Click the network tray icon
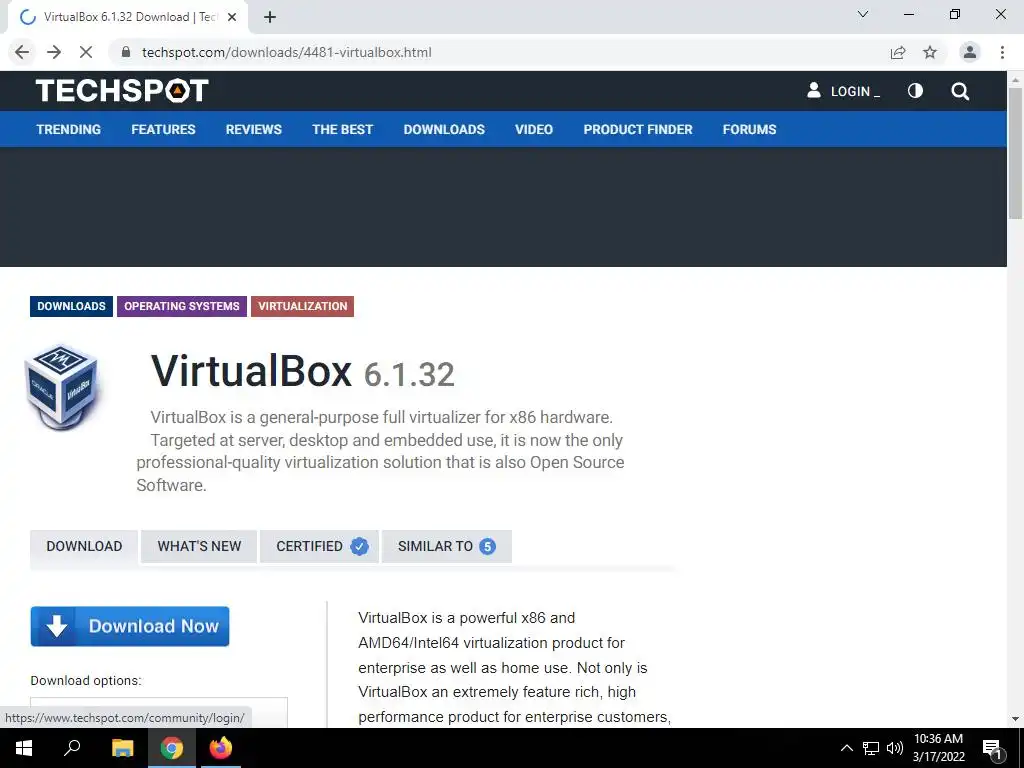 871,748
